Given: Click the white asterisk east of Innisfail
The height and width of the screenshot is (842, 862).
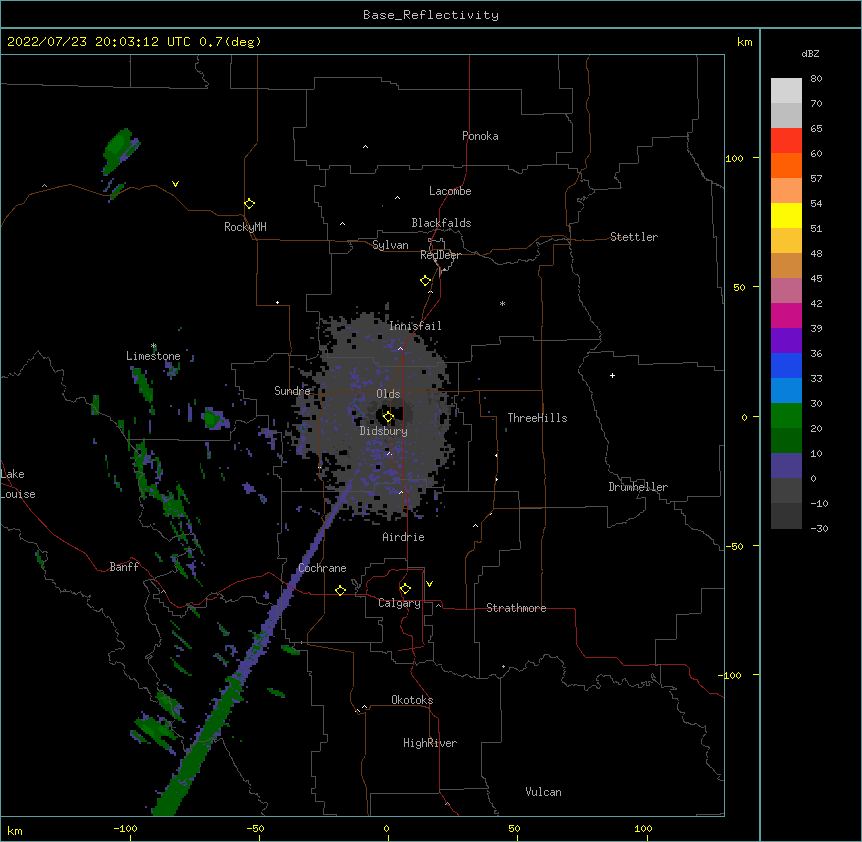Looking at the screenshot, I should [x=502, y=303].
